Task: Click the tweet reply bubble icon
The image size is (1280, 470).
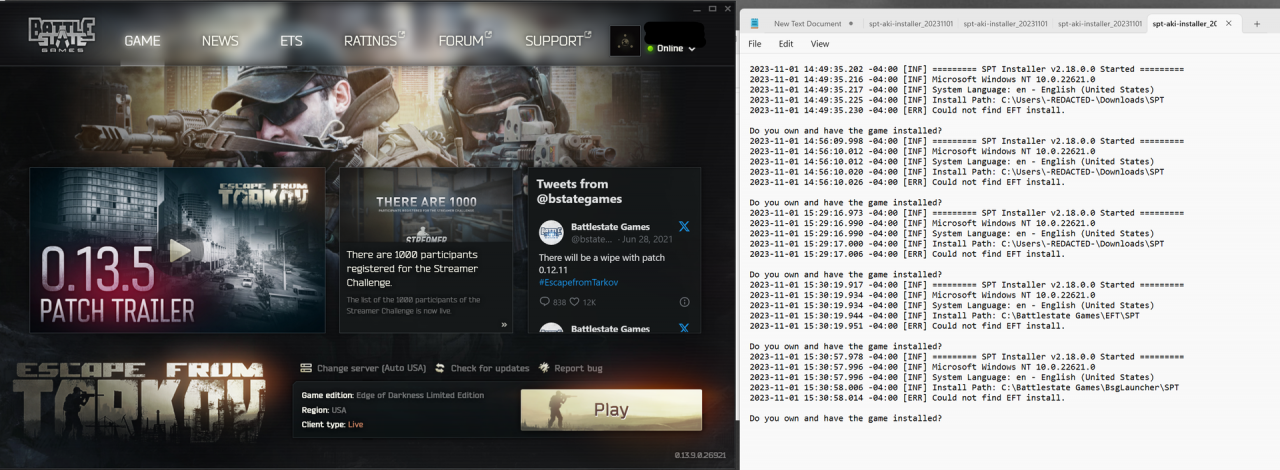Action: tap(544, 302)
